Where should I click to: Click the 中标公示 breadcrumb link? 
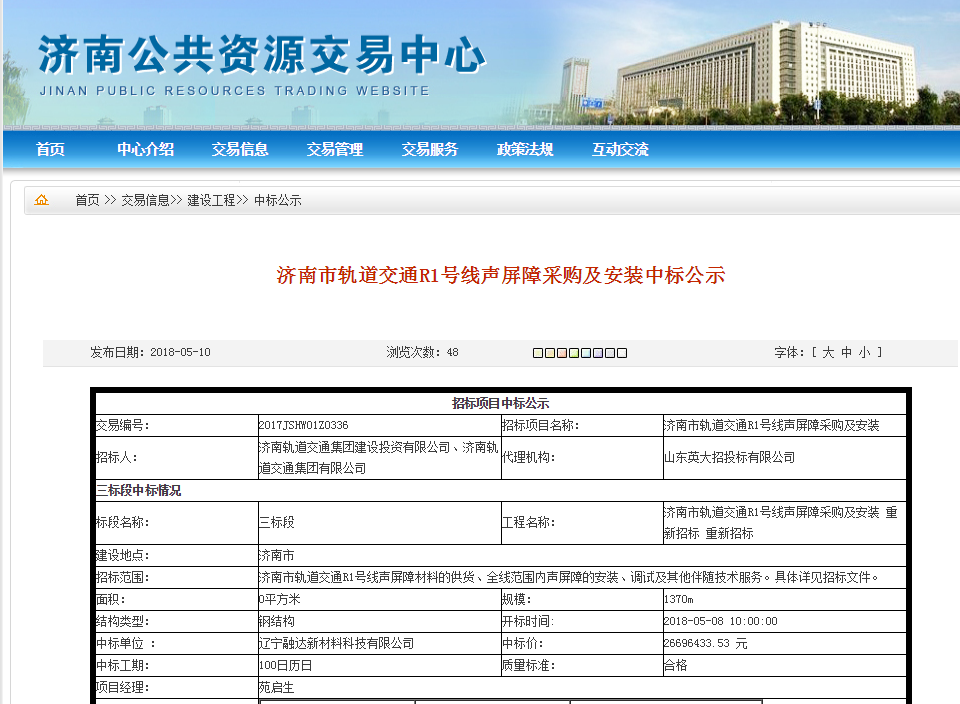(x=277, y=200)
